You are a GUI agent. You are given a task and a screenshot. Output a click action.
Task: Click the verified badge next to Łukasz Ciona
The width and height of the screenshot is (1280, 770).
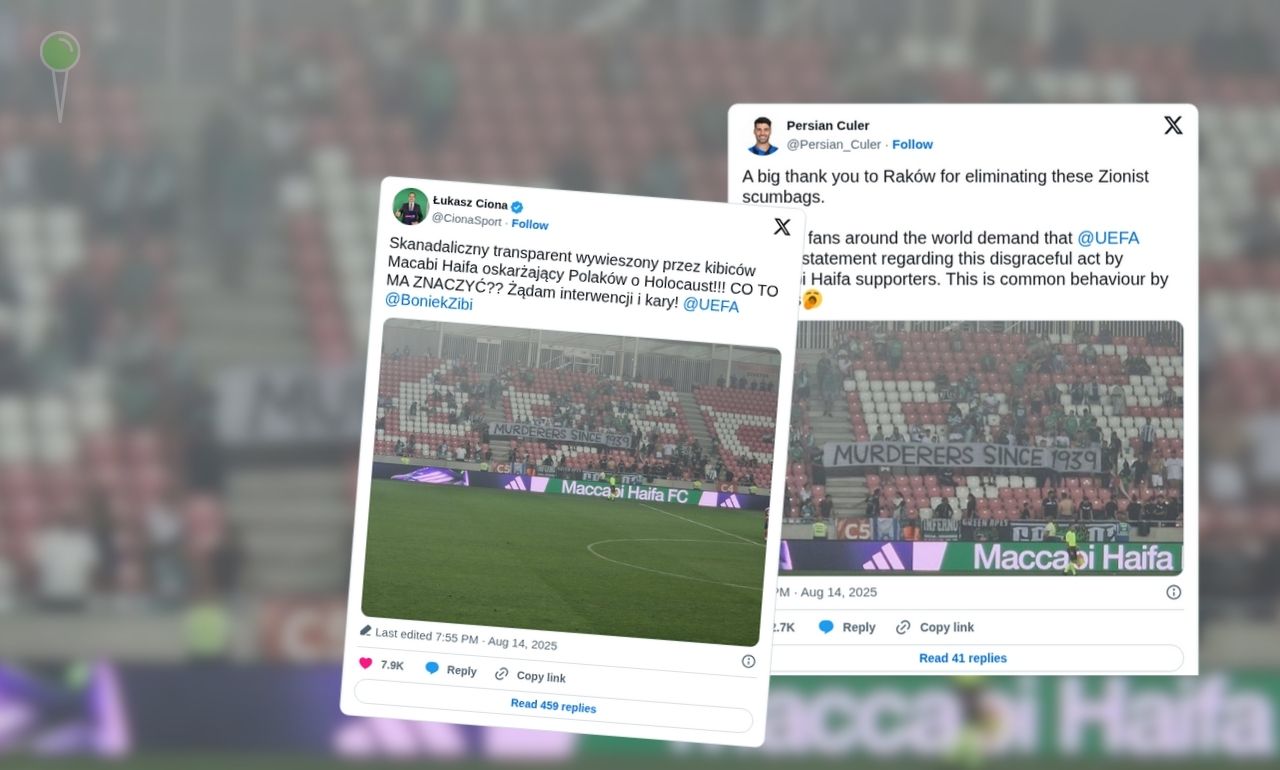(x=517, y=207)
